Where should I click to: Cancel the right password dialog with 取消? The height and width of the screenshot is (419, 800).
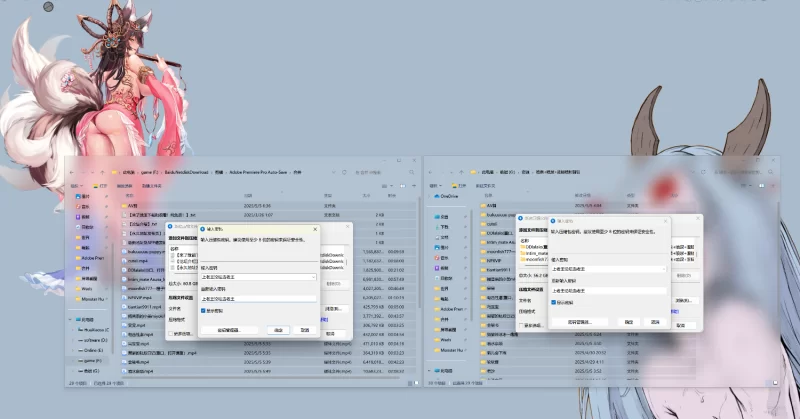[x=655, y=322]
